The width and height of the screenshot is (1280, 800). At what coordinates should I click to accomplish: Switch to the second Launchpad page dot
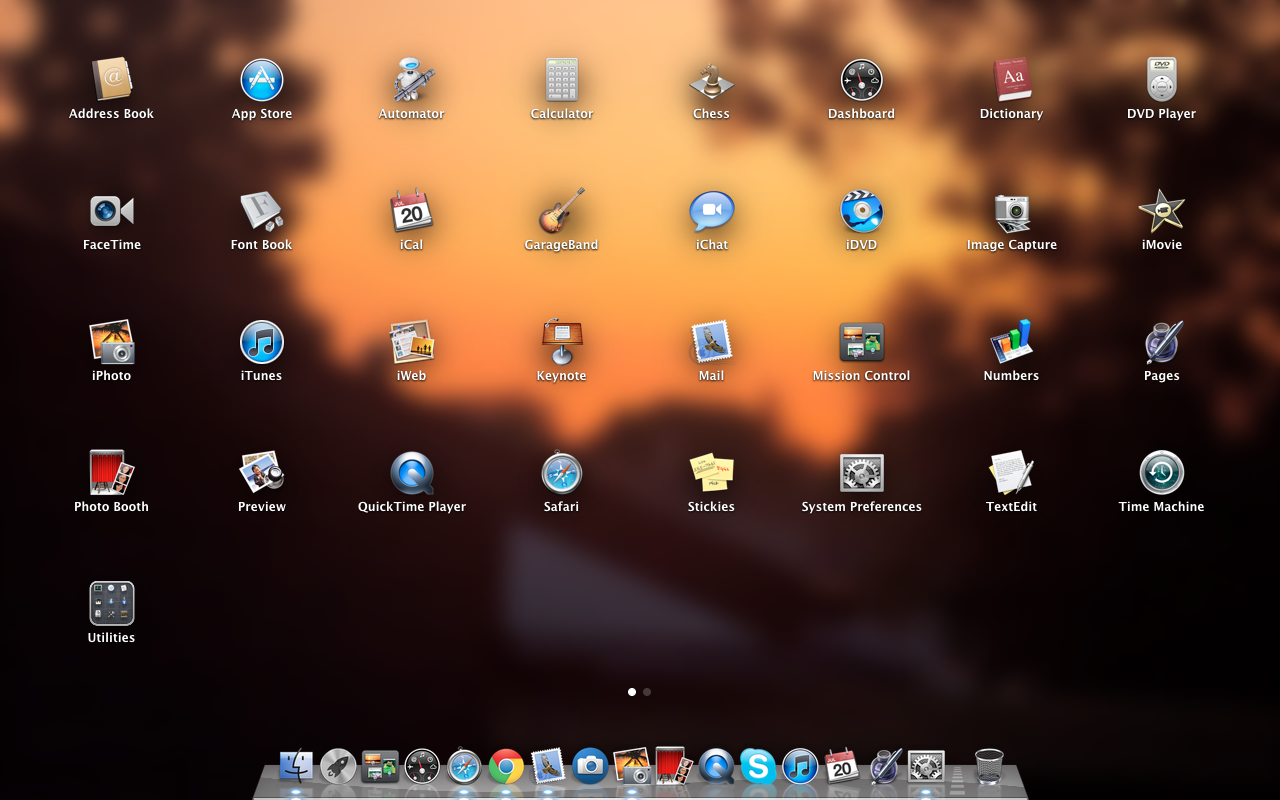(x=647, y=692)
